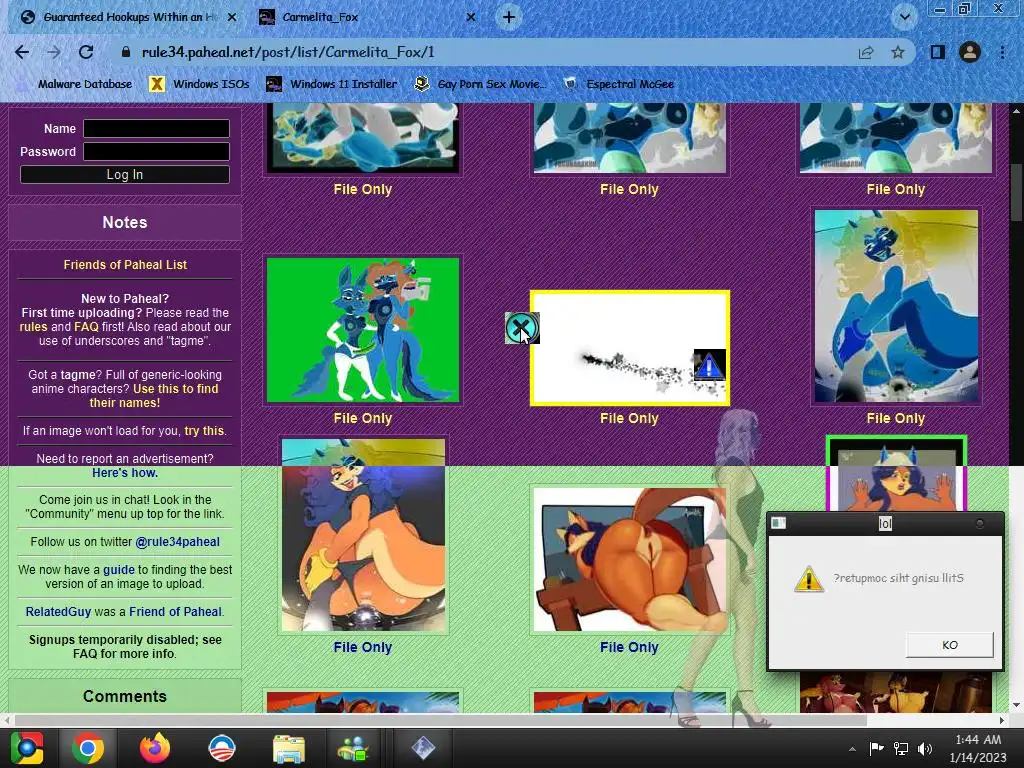Open the Windows ISOs bookmark
The width and height of the screenshot is (1024, 768).
click(199, 84)
